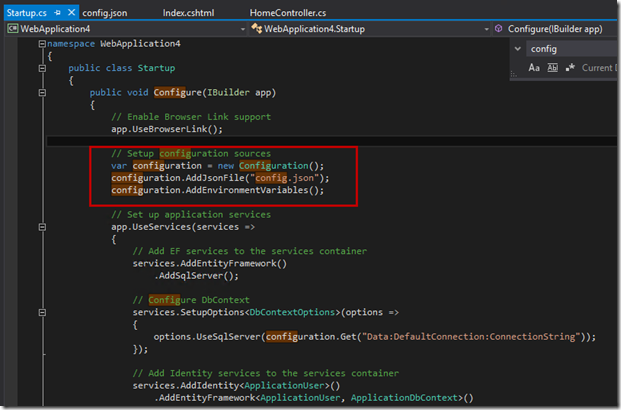This screenshot has height=410, width=621.
Task: Click the namespace keyword
Action: 71,44
